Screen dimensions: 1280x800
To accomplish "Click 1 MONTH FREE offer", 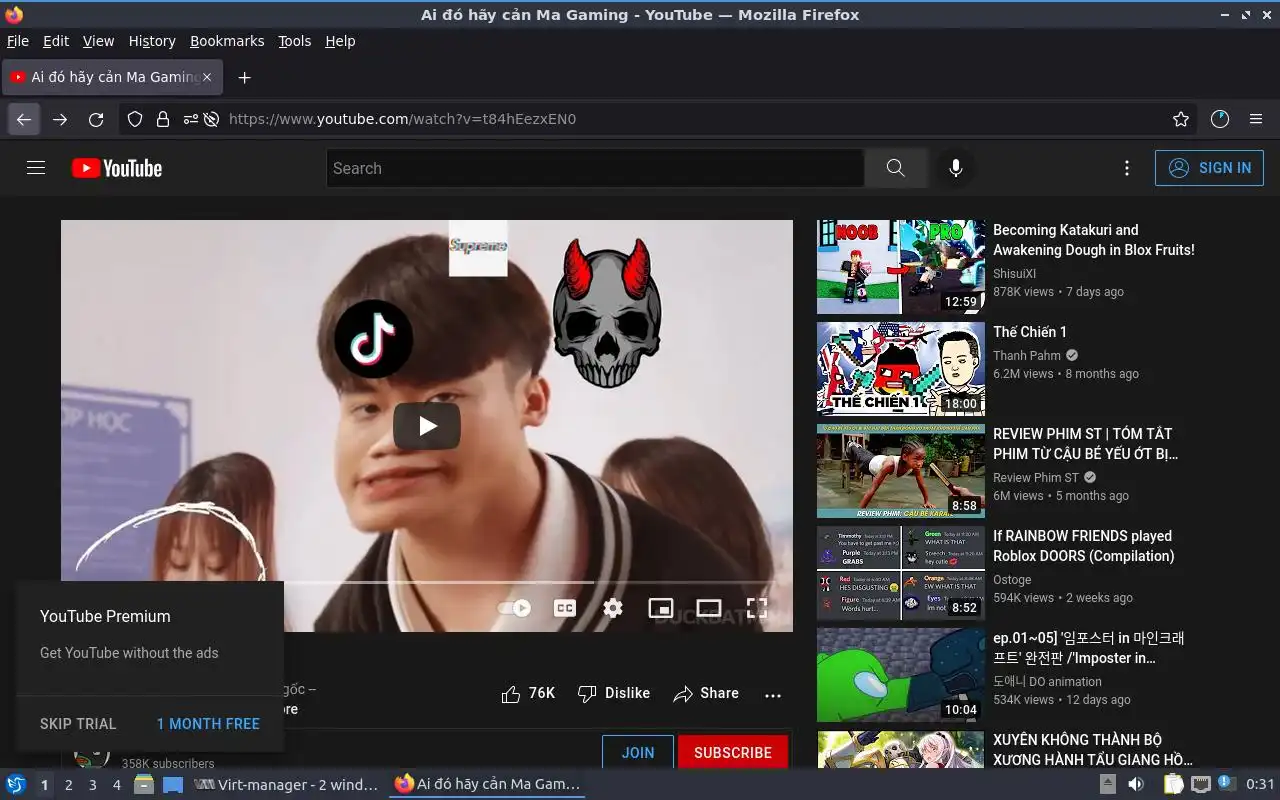I will coord(208,723).
